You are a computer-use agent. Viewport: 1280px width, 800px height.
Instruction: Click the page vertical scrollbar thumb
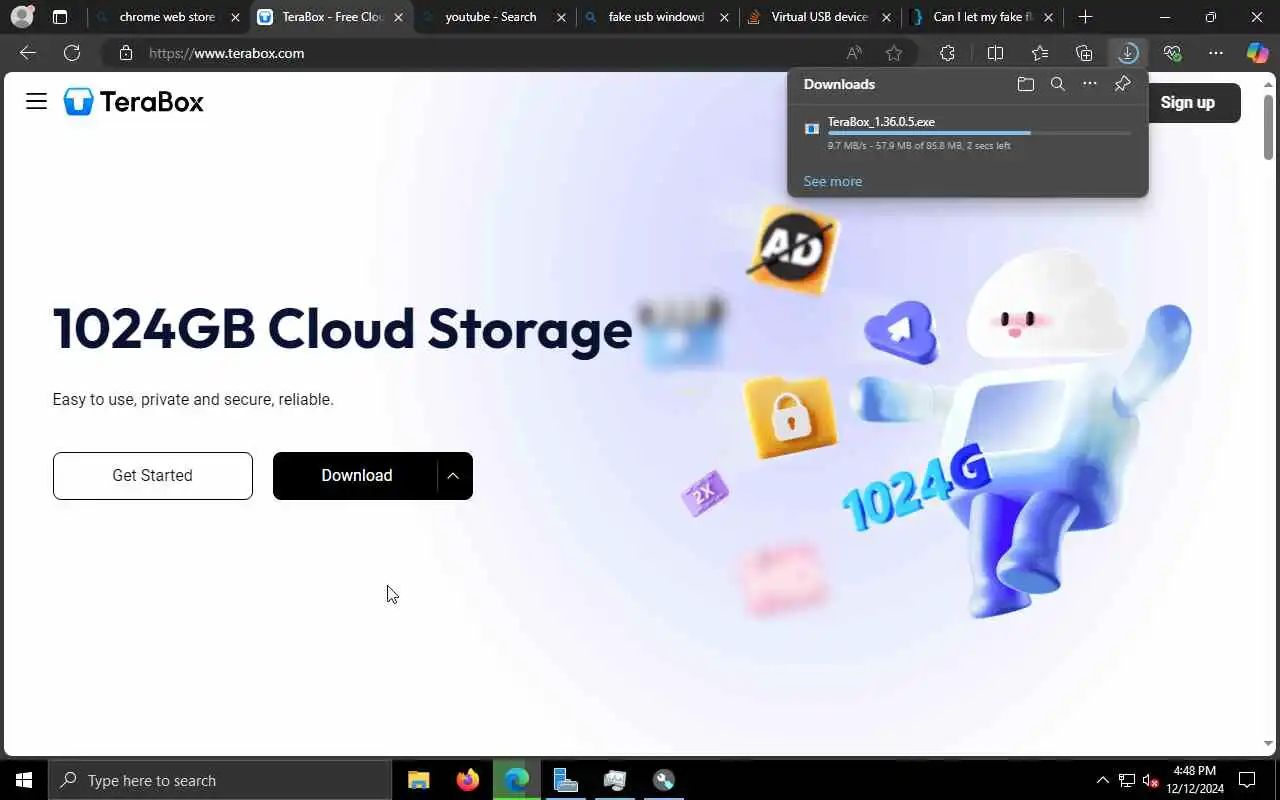1268,127
